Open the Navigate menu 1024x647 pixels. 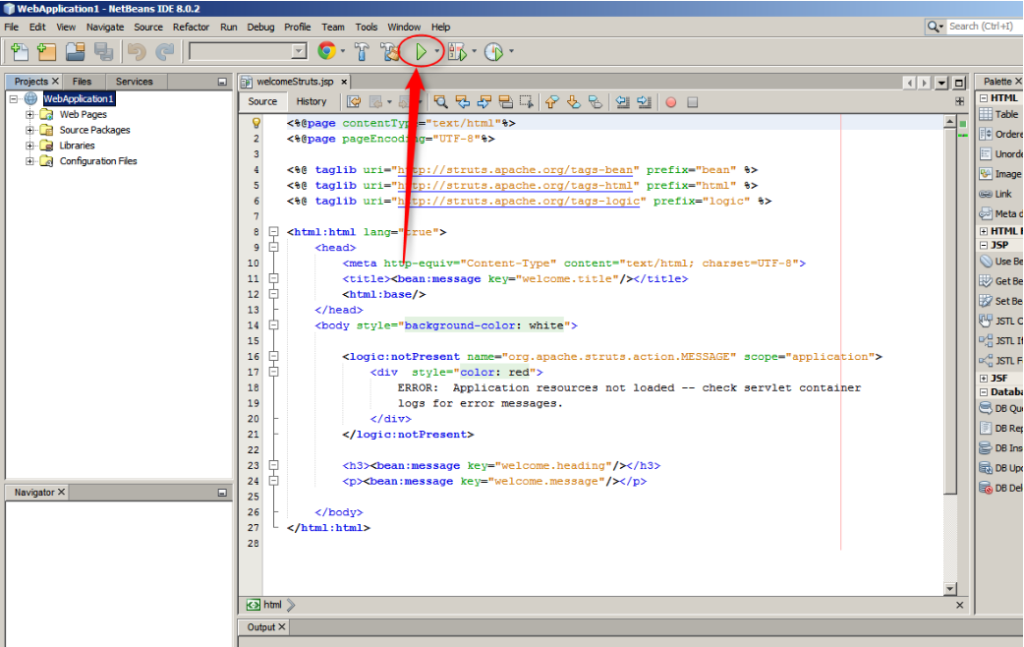click(105, 27)
